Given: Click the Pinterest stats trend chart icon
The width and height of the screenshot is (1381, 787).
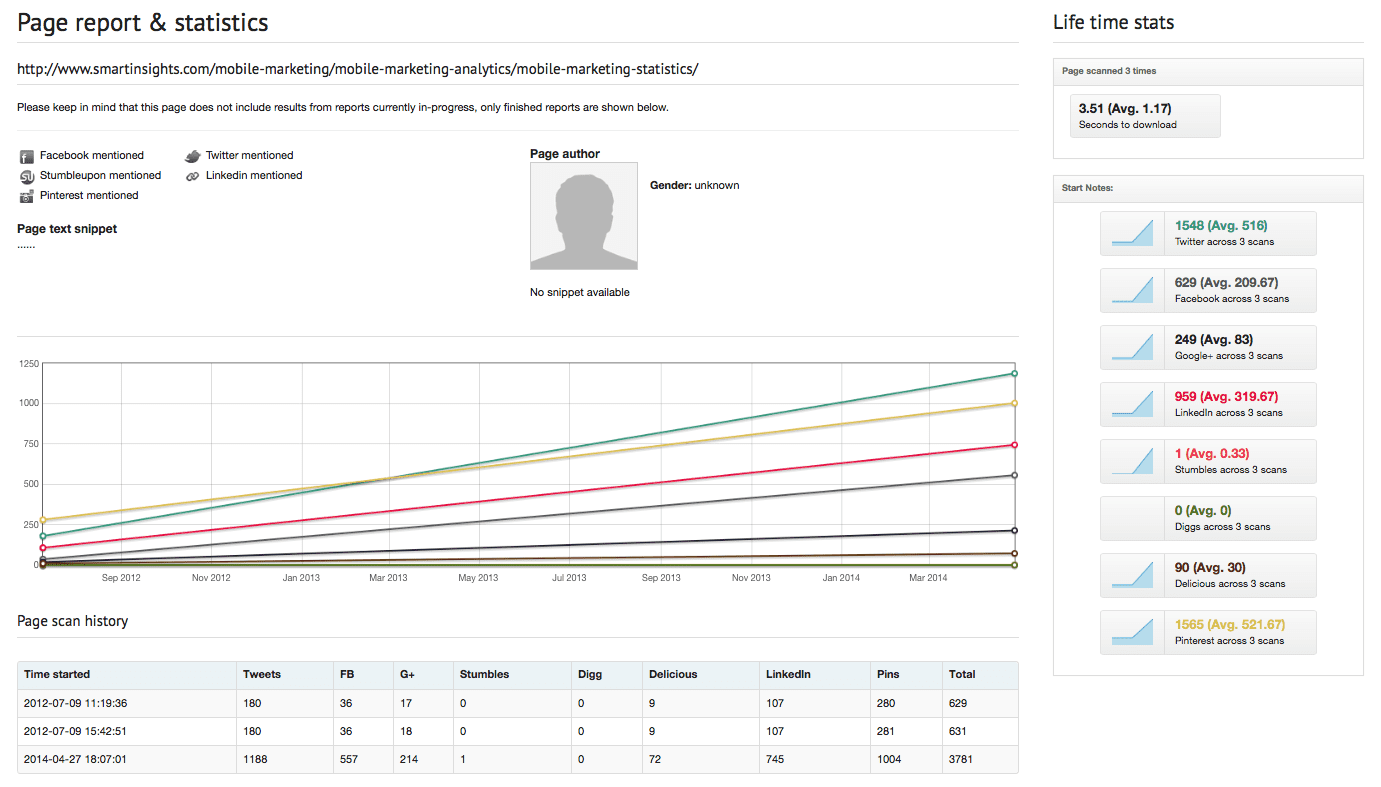Looking at the screenshot, I should [x=1133, y=632].
